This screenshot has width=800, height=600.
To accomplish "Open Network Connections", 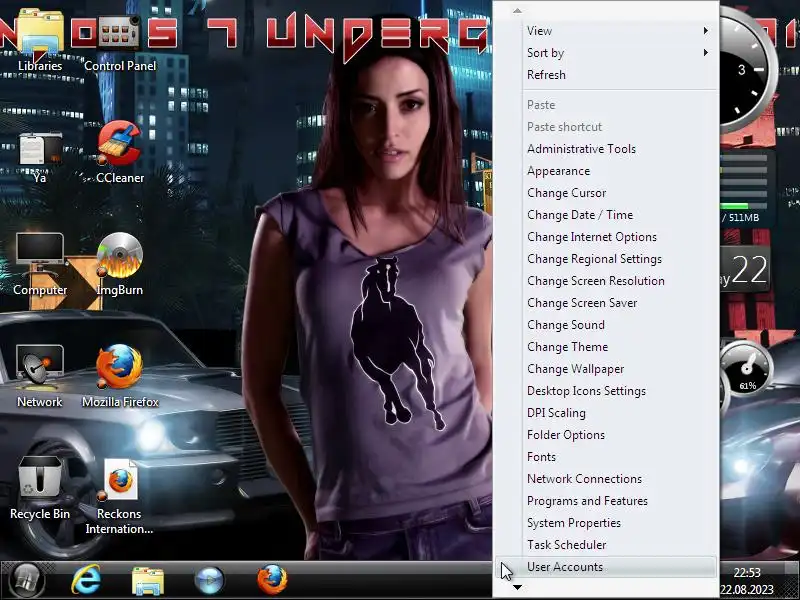I will coord(619,478).
